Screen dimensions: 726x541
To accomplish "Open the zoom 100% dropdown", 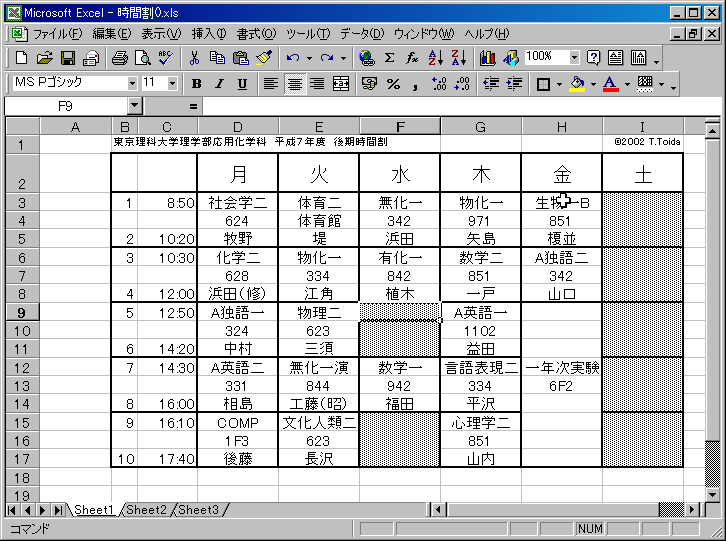I will pos(574,58).
